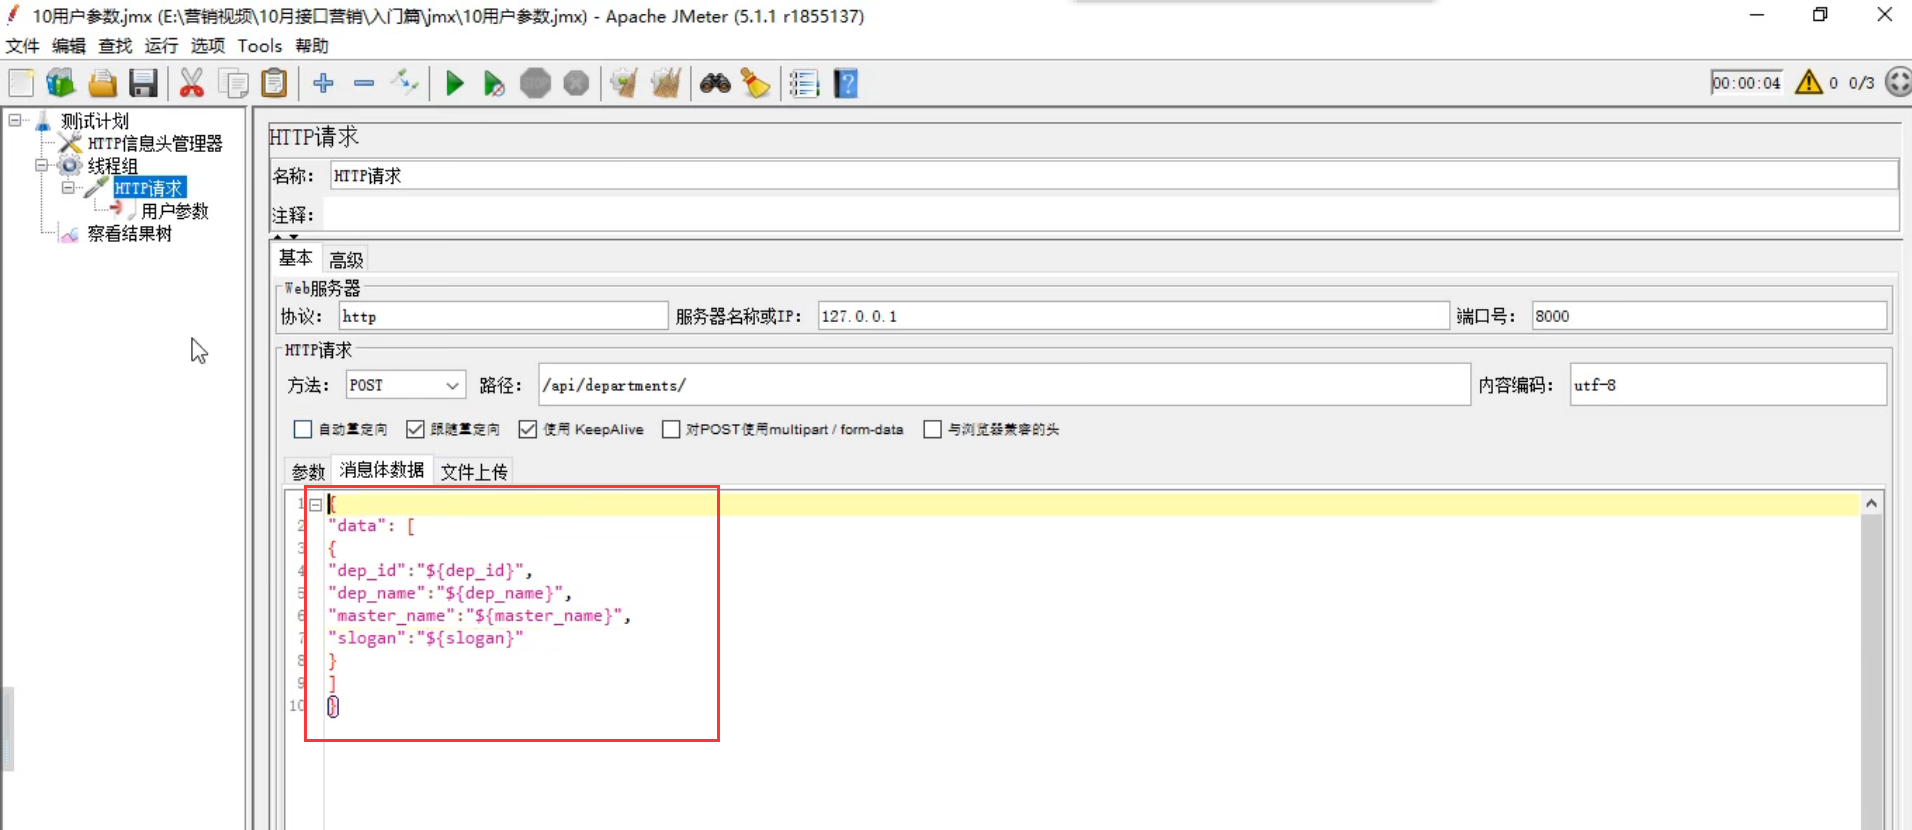Click the 名称 name input field
This screenshot has width=1912, height=830.
point(1113,176)
